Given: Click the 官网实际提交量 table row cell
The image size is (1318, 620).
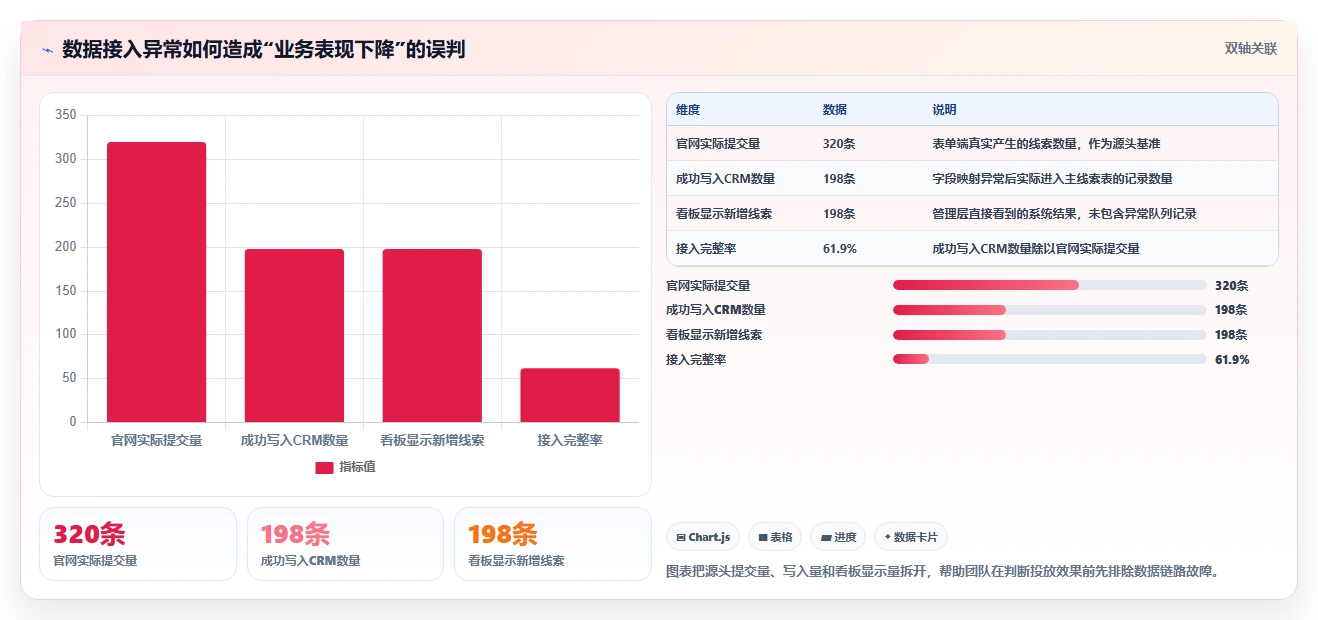Looking at the screenshot, I should (x=718, y=144).
